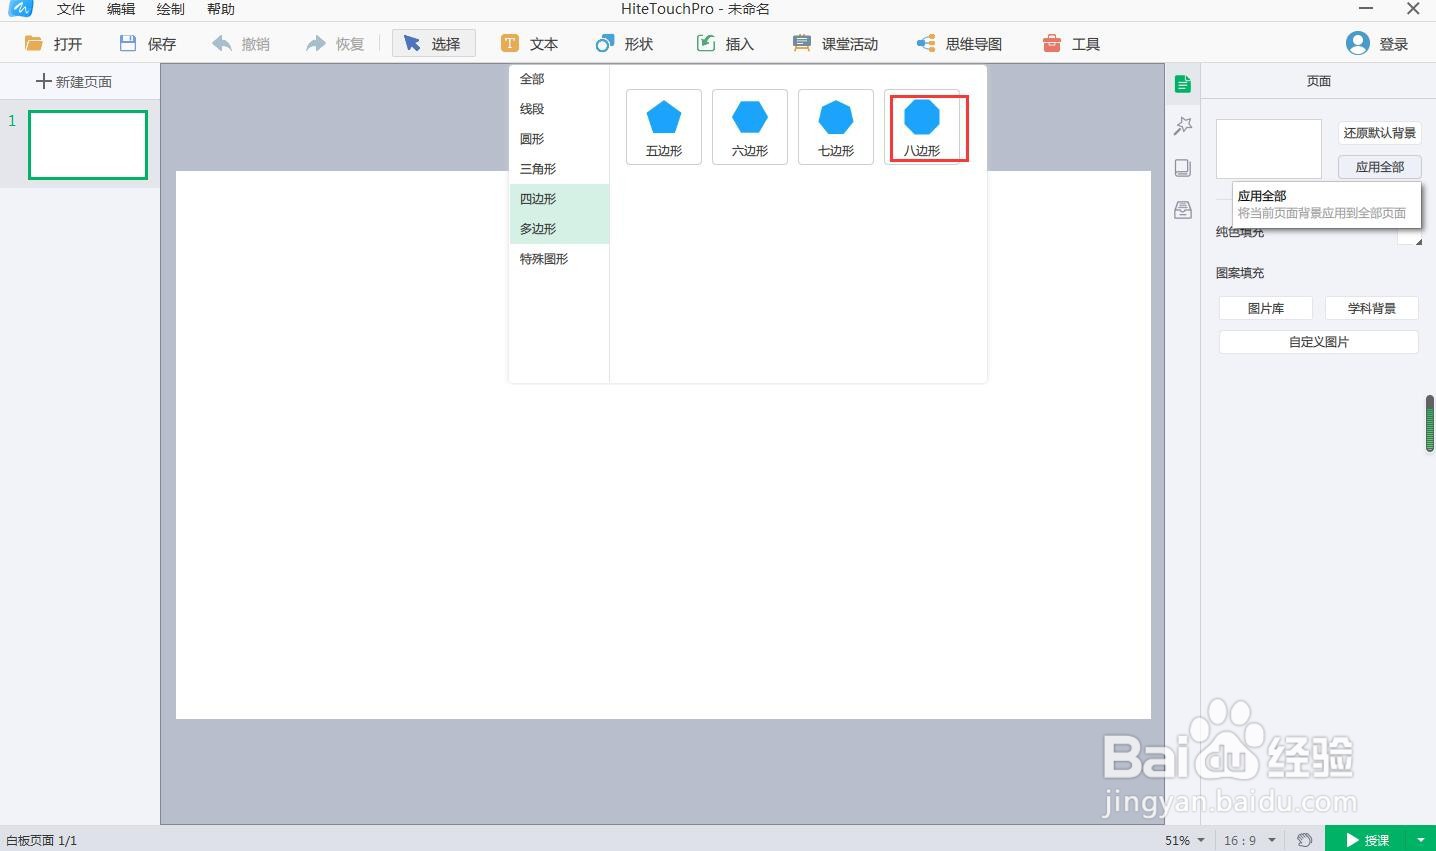The height and width of the screenshot is (851, 1436).
Task: Open the 思维导图 mind map tool
Action: tap(959, 44)
